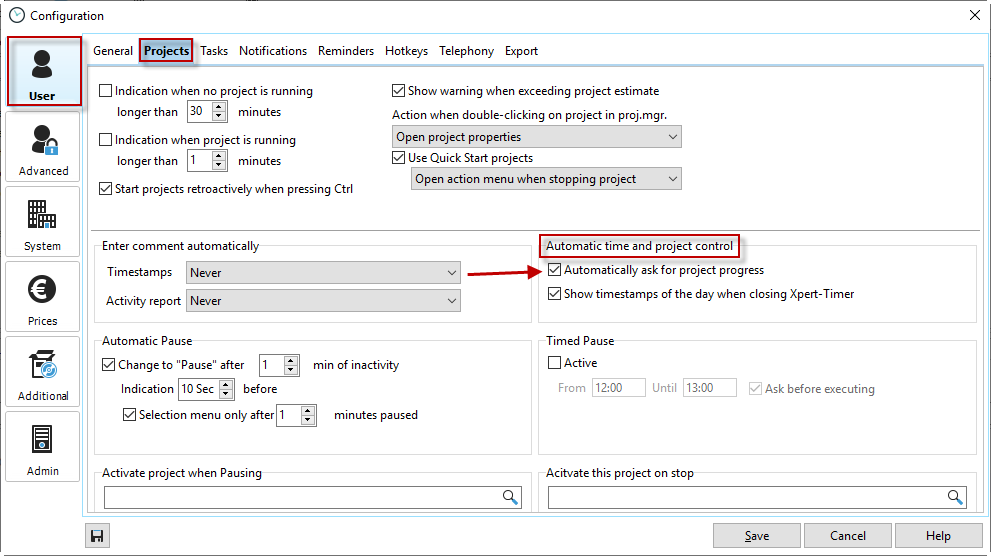Viewport: 991px width, 556px height.
Task: Click search icon in Activate project when Pausing
Action: pos(510,497)
